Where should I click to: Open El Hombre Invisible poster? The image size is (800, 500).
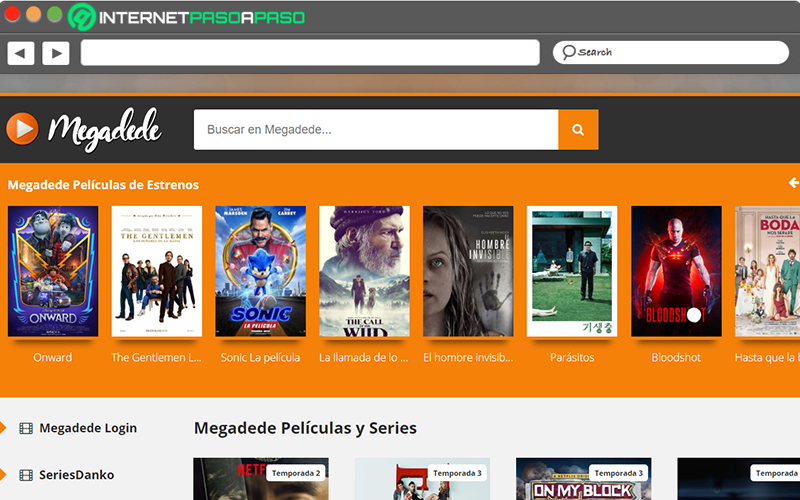coord(468,271)
